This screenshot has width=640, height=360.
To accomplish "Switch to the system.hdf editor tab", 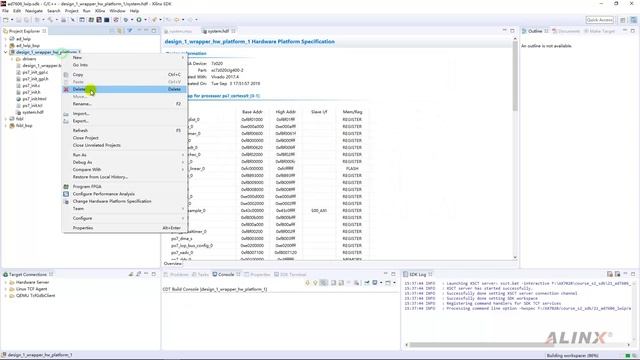I will click(x=218, y=31).
